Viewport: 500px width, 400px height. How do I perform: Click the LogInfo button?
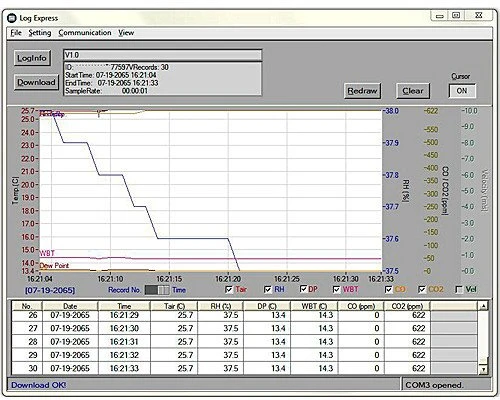[x=32, y=58]
